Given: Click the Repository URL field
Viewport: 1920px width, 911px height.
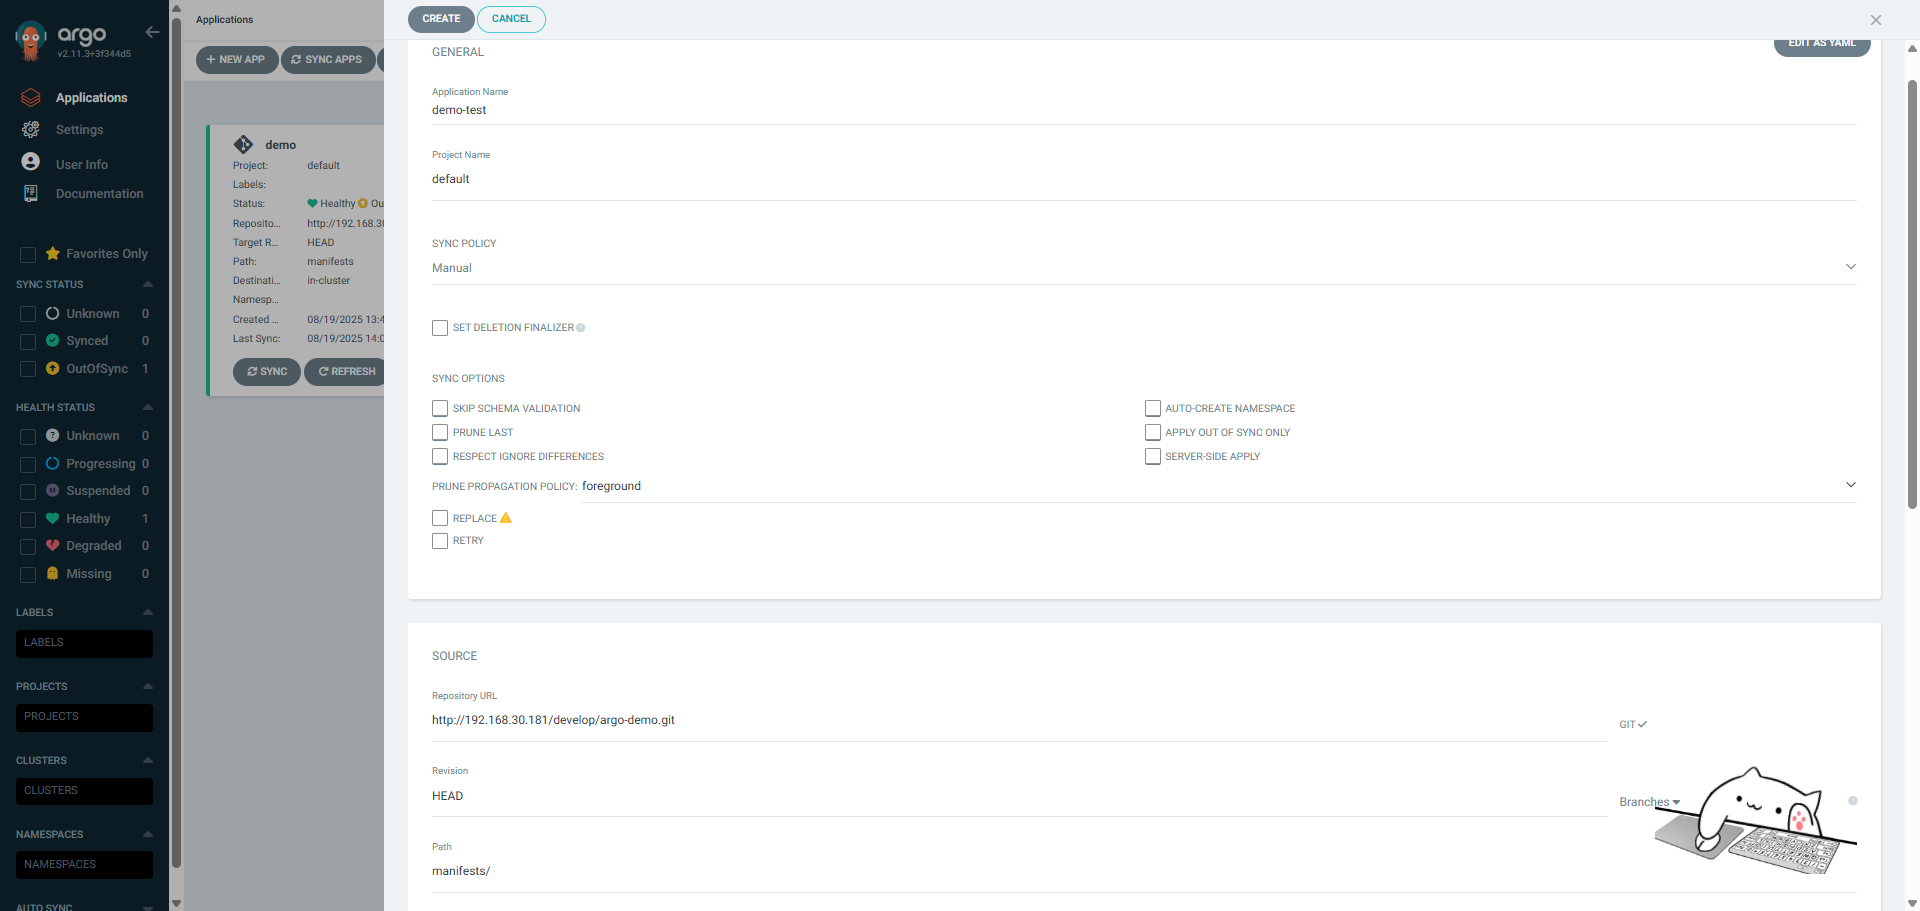Looking at the screenshot, I should pos(1019,720).
